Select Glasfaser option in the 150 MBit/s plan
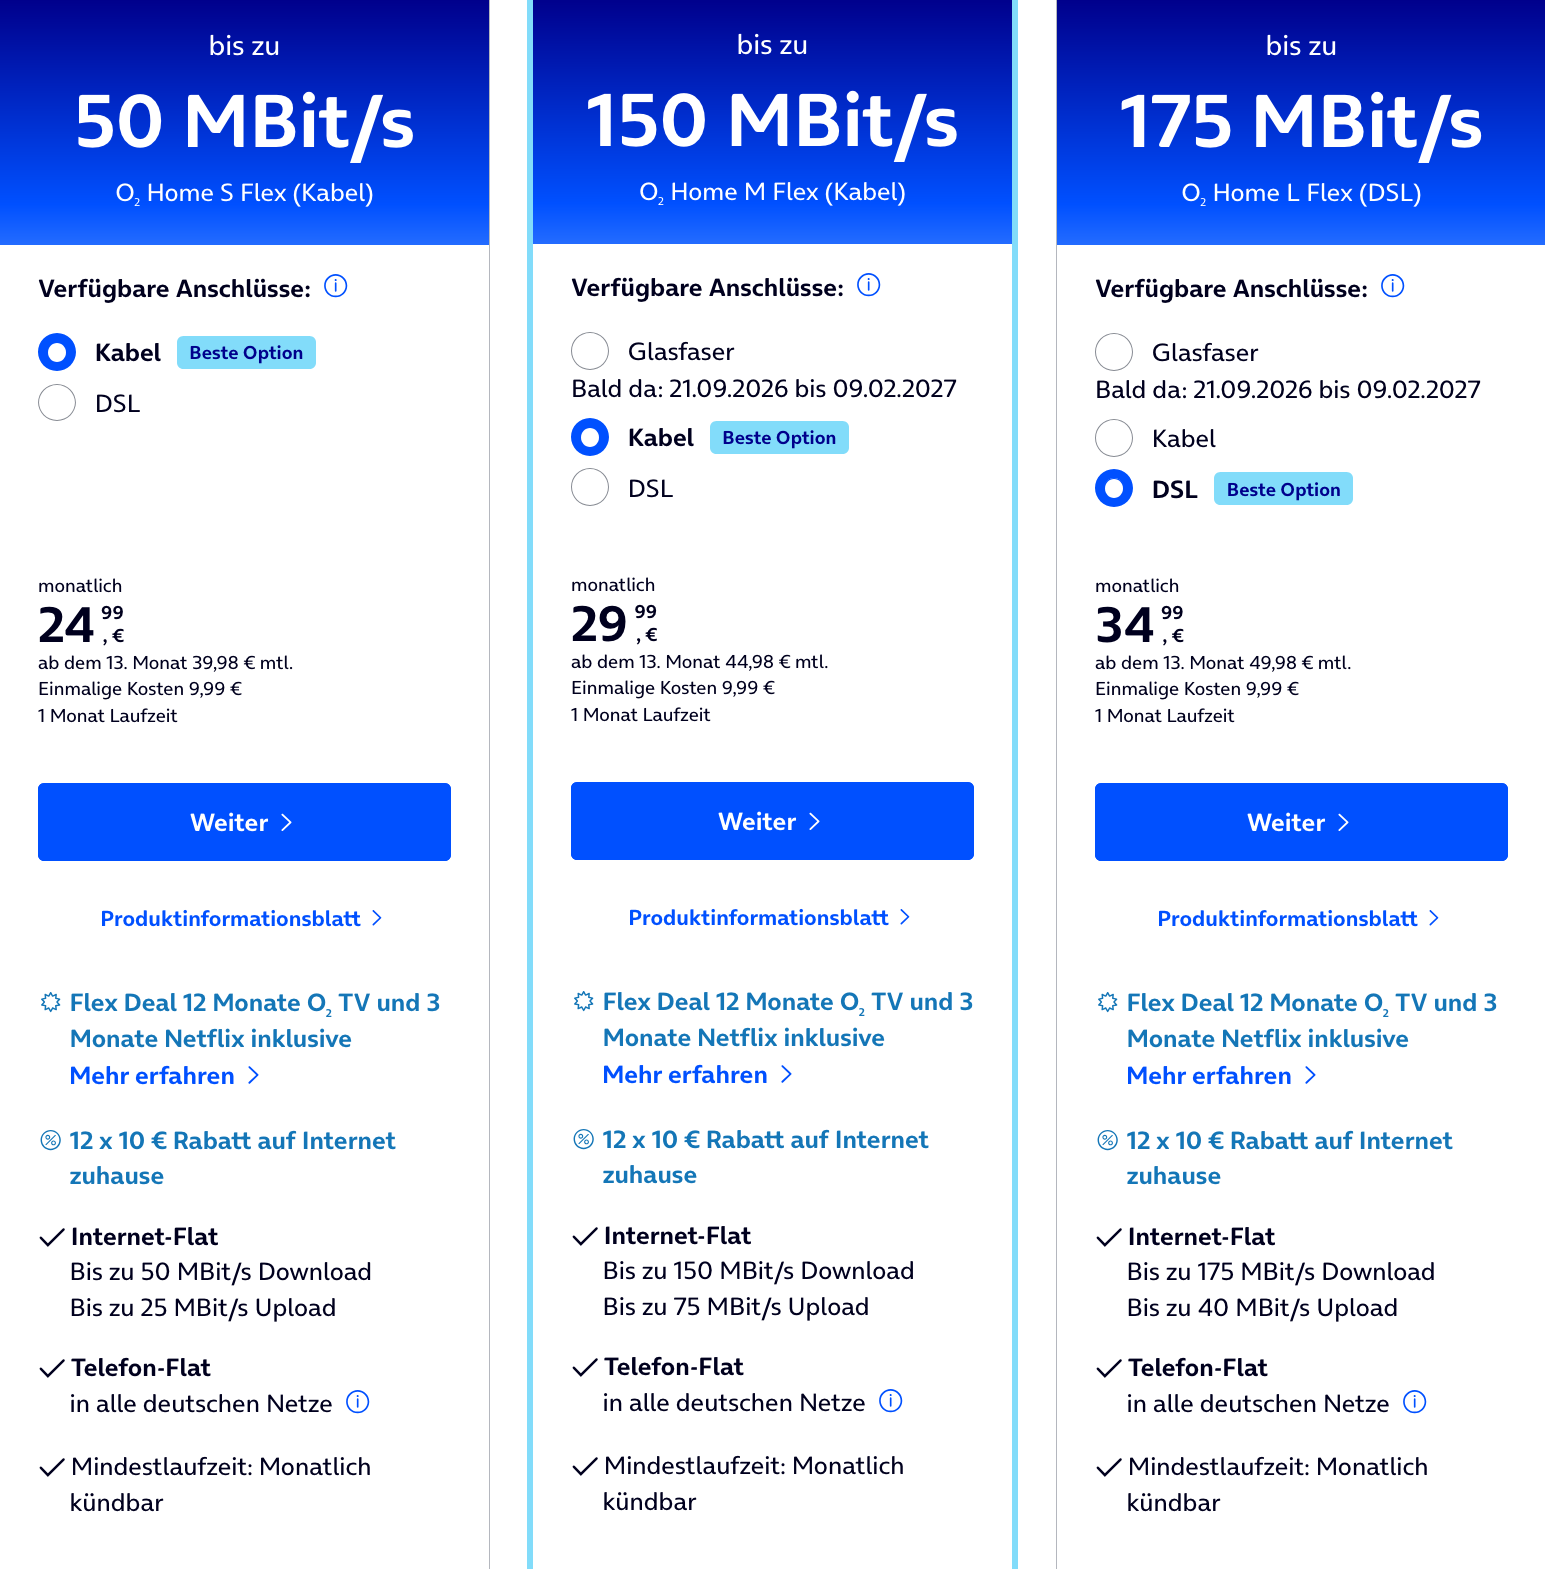The height and width of the screenshot is (1569, 1545). (590, 351)
